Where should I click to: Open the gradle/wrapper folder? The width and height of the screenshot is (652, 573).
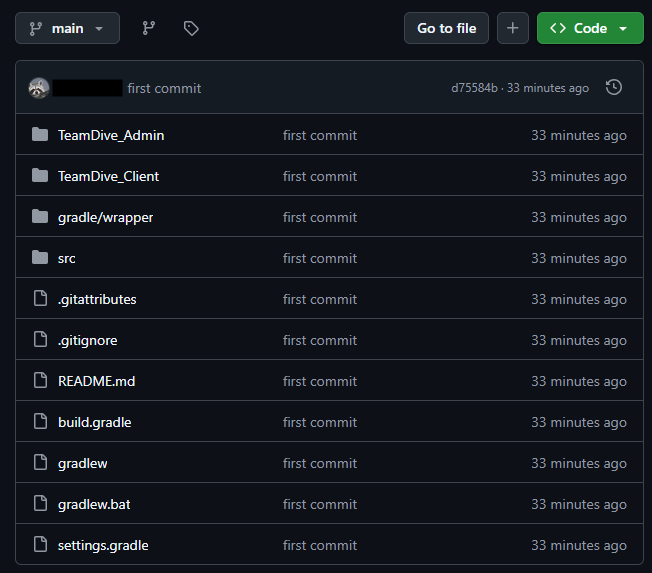[105, 217]
